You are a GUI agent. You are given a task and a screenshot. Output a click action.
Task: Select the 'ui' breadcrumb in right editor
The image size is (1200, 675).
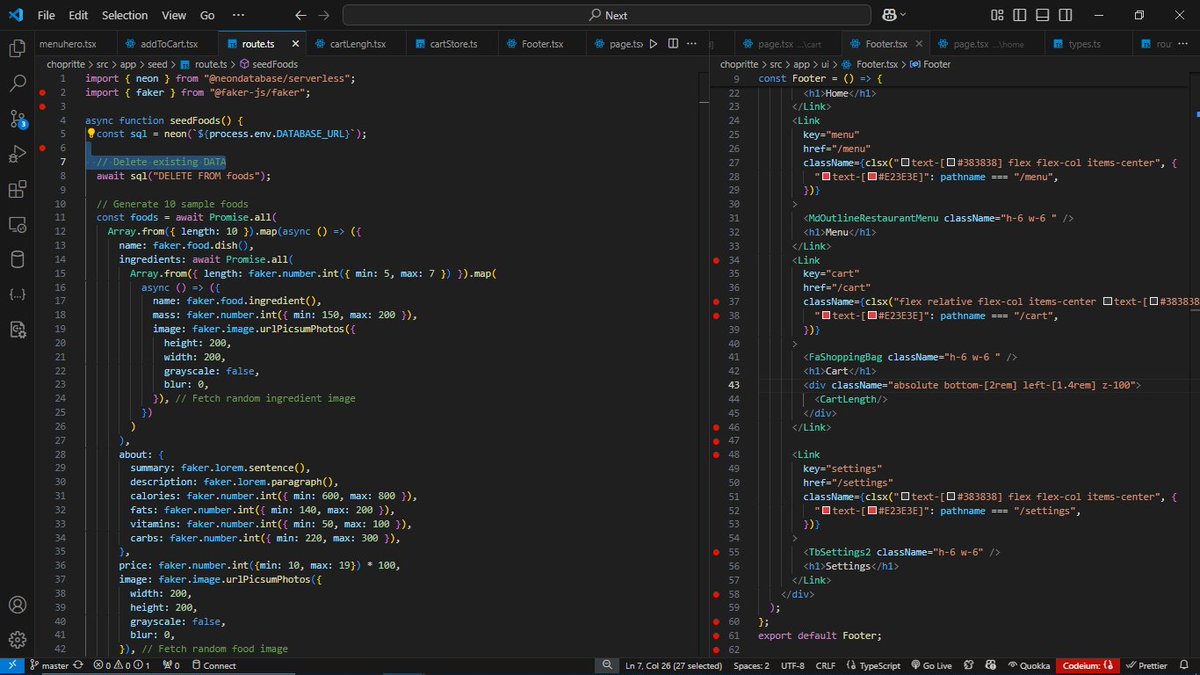824,64
